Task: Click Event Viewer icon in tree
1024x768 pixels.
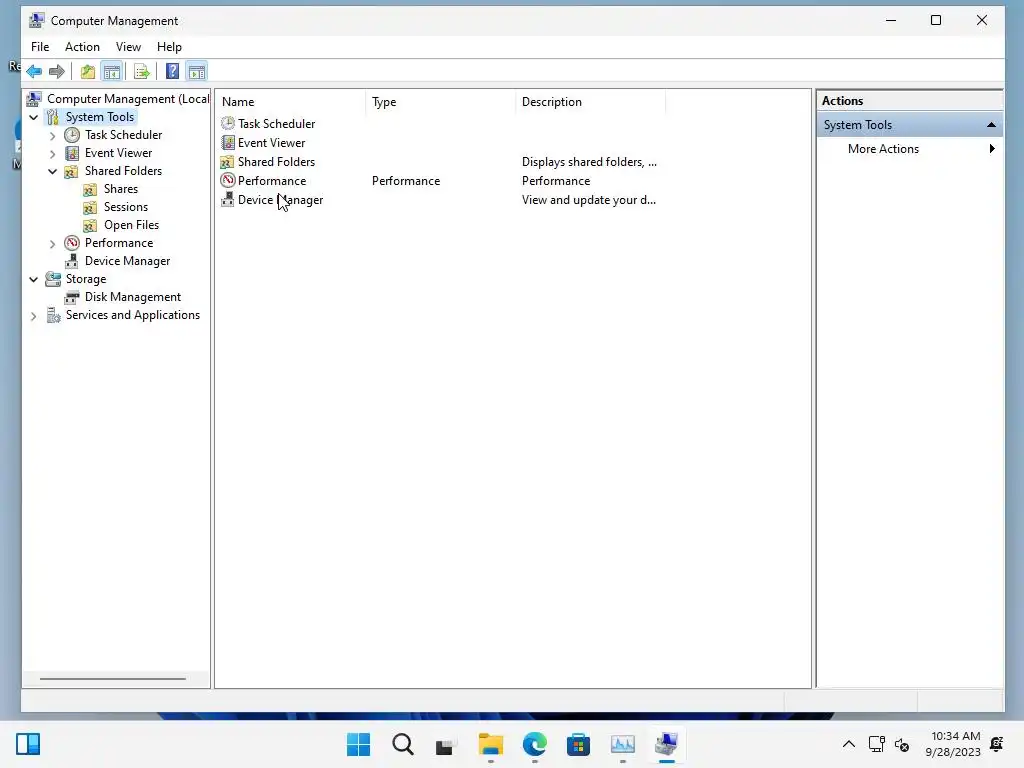Action: tap(72, 153)
